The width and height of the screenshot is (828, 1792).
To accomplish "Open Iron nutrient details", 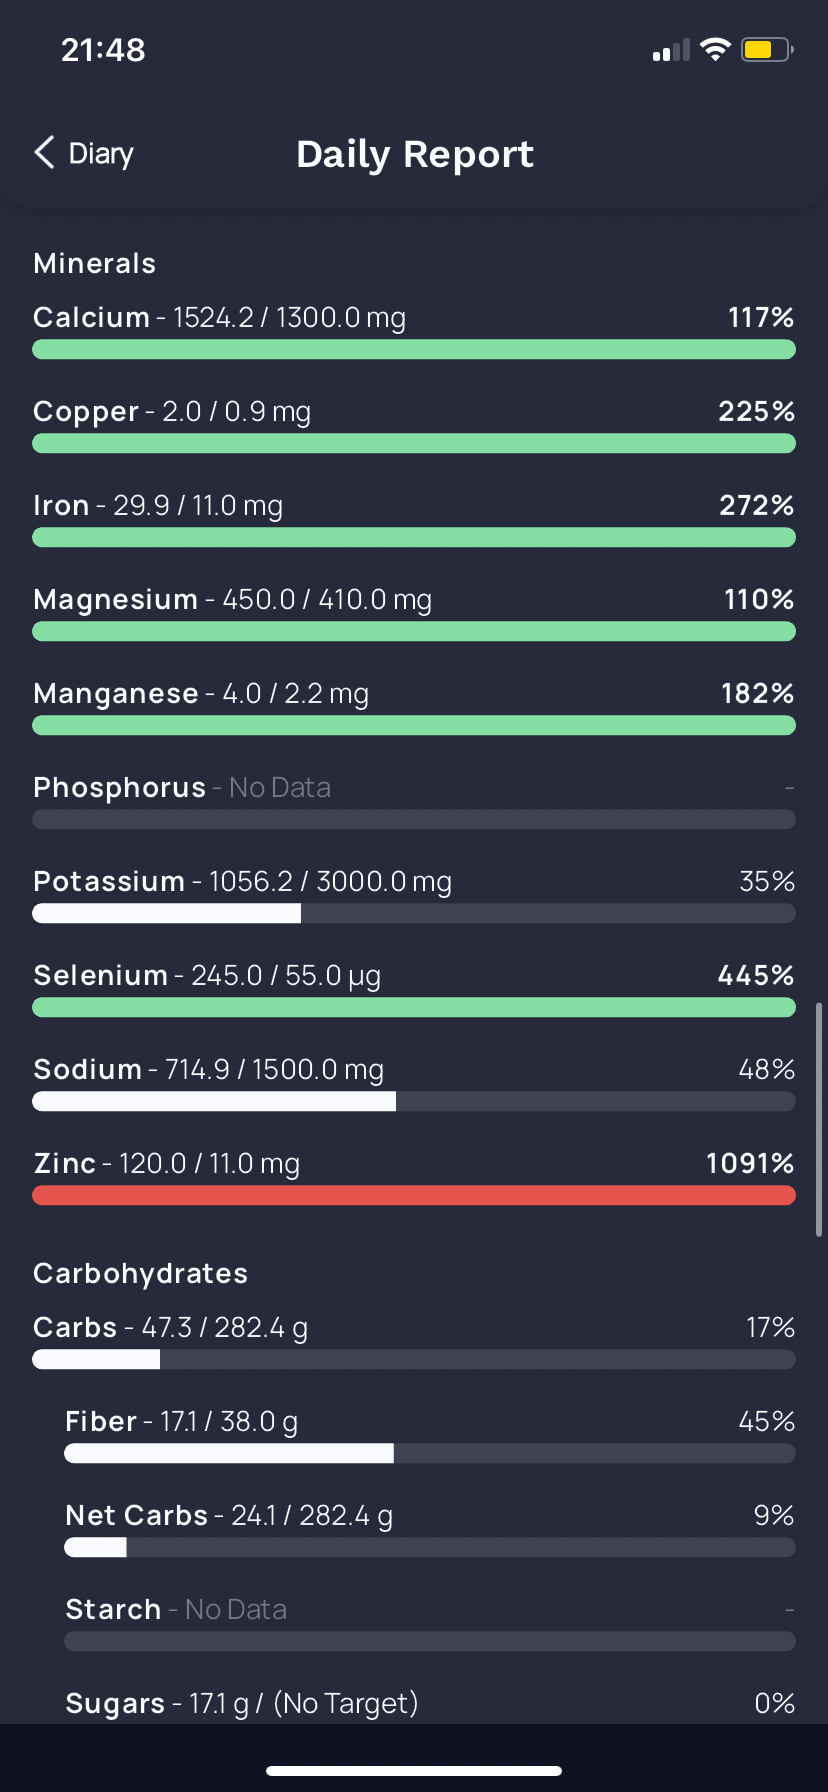I will [x=414, y=520].
